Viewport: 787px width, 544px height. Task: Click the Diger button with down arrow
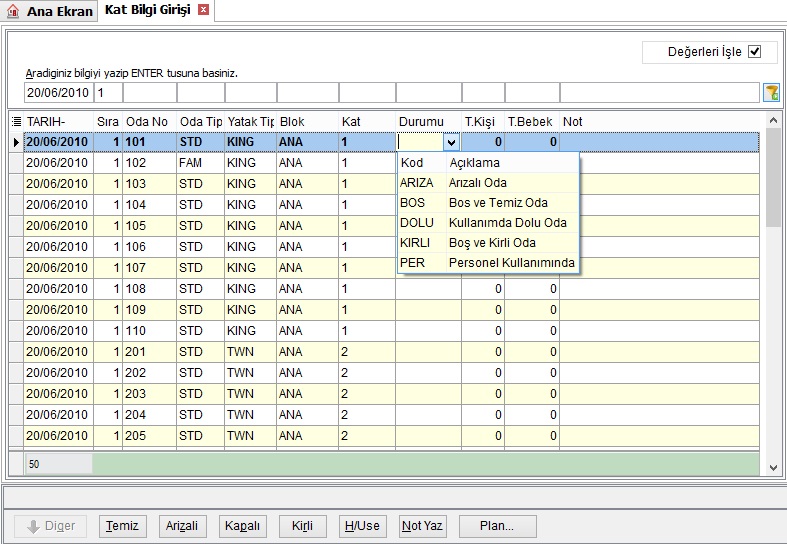tap(50, 526)
